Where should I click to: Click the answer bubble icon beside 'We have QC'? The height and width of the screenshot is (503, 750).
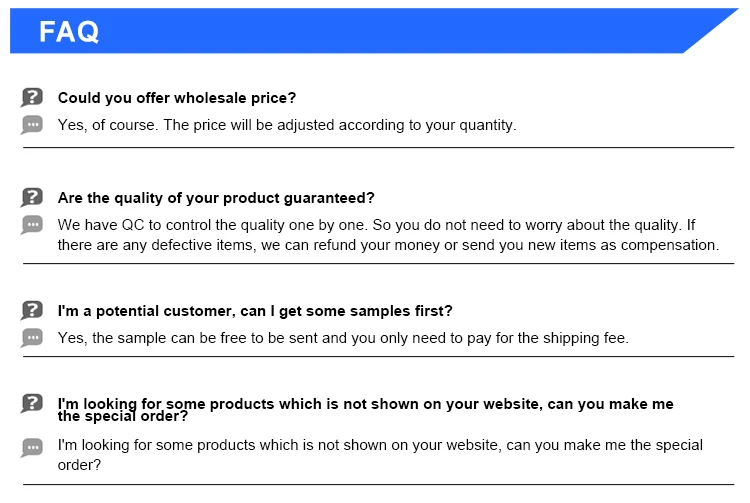(32, 225)
